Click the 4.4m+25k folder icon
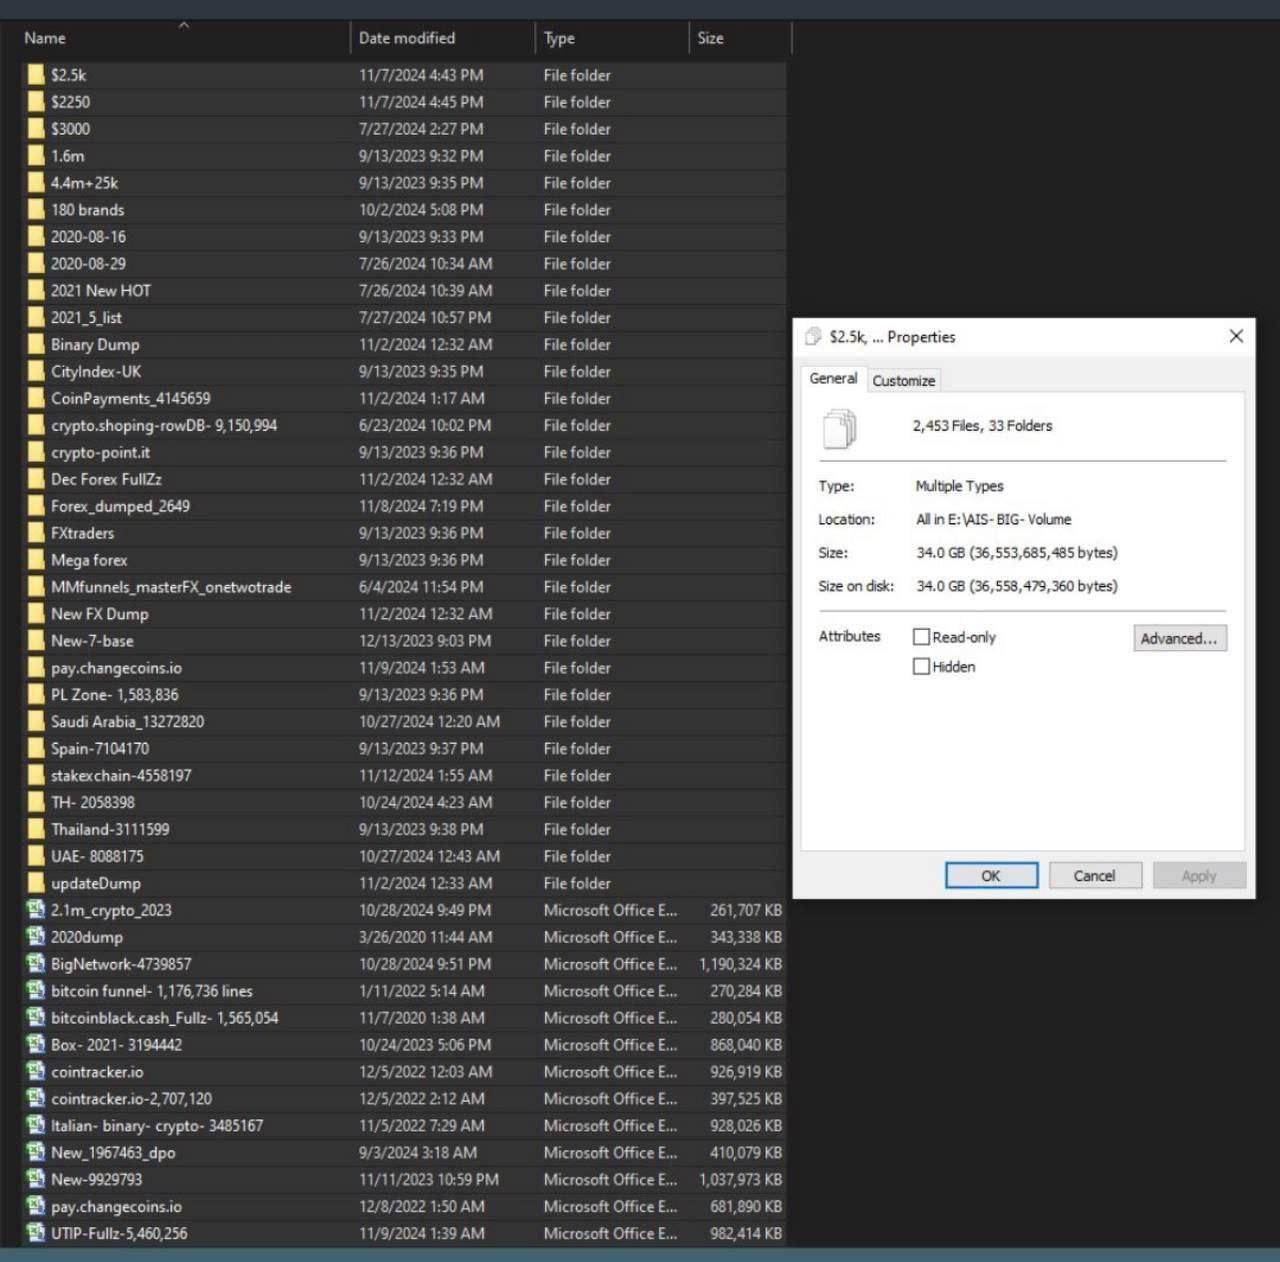The image size is (1280, 1262). tap(36, 183)
